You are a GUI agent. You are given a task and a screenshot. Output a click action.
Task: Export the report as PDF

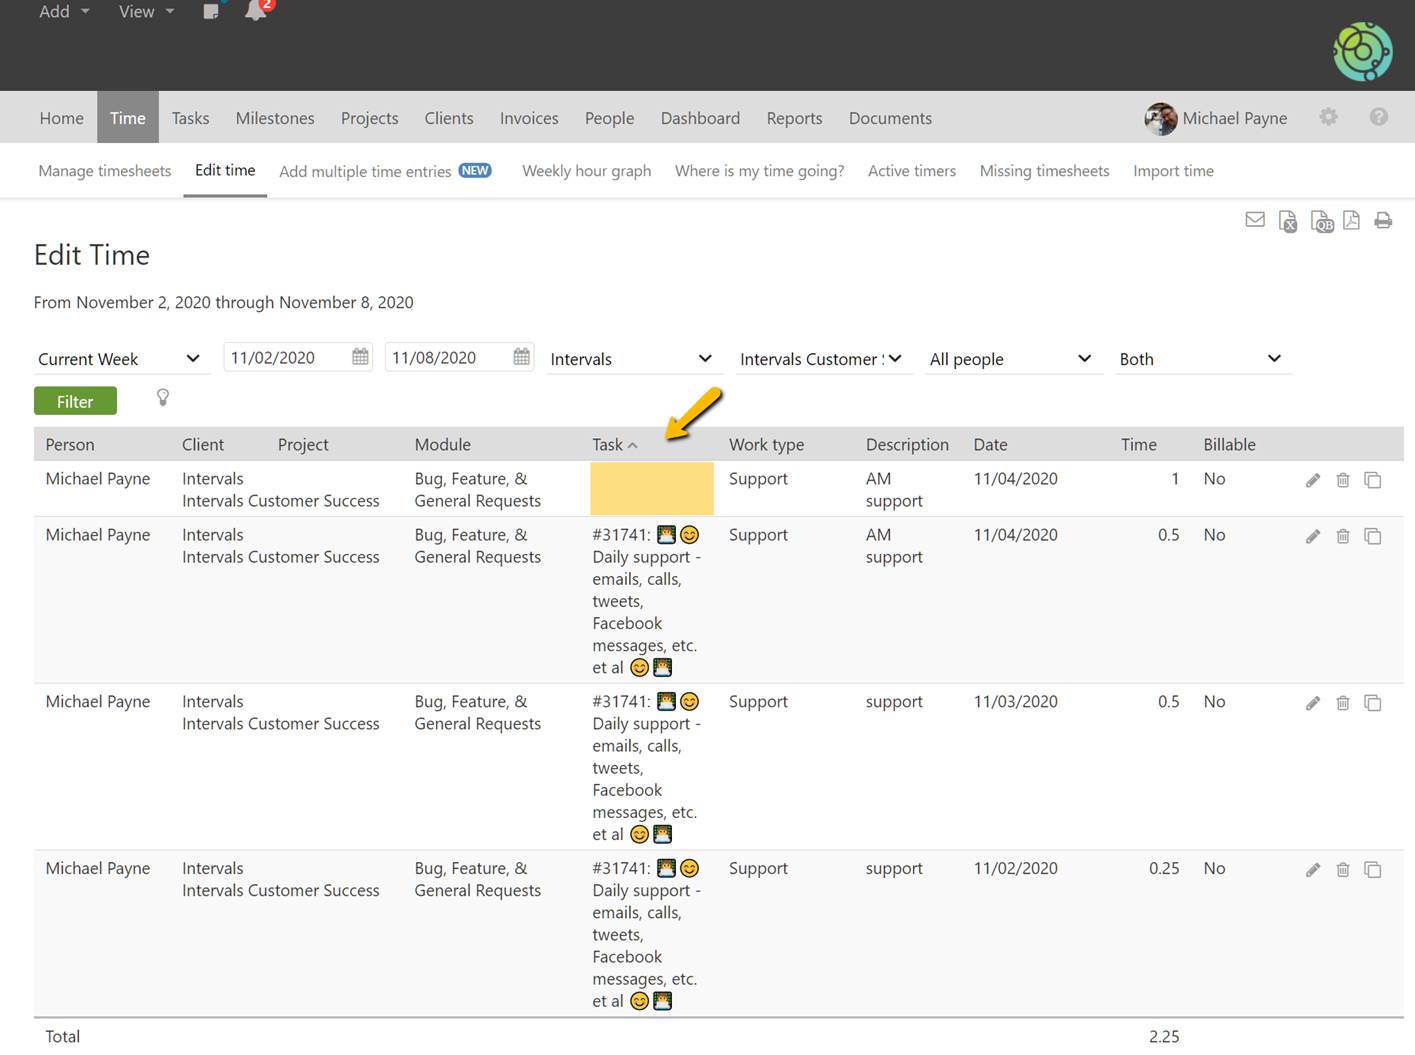point(1351,220)
